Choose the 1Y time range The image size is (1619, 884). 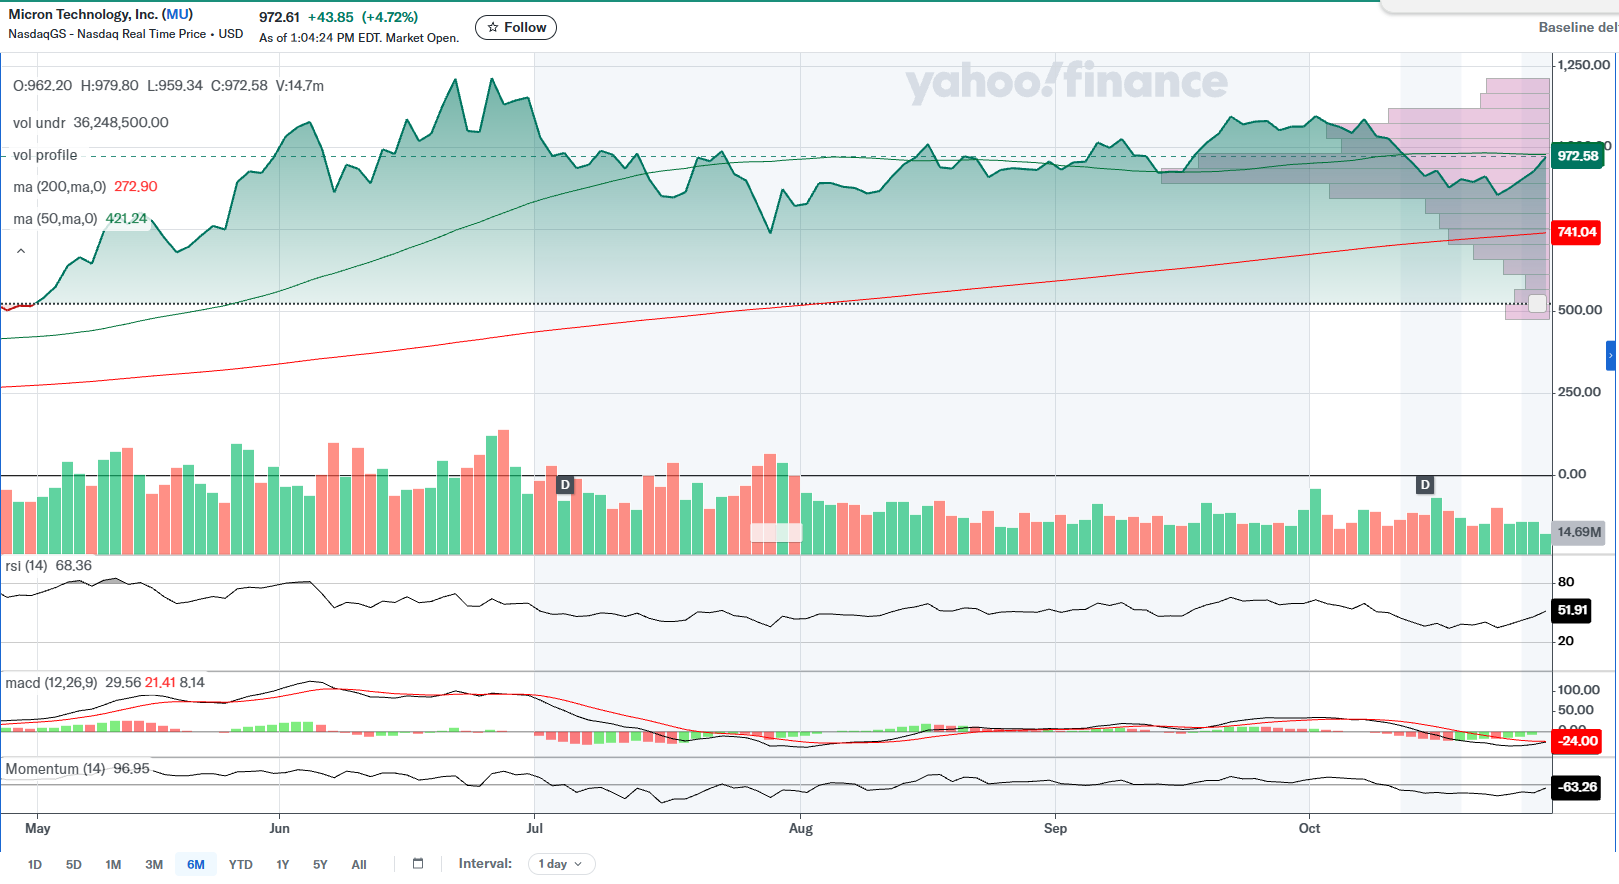[x=283, y=865]
